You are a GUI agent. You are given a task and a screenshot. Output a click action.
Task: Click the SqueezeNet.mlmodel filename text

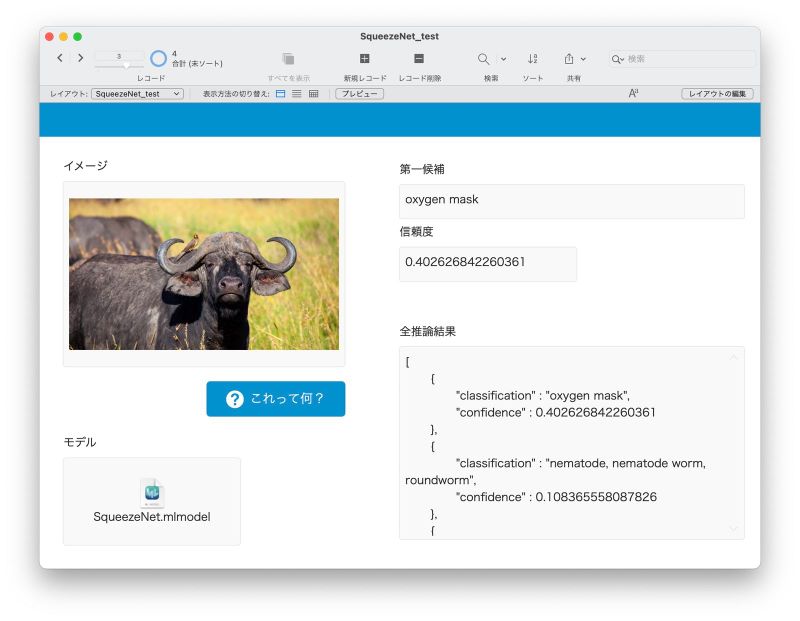[x=152, y=517]
